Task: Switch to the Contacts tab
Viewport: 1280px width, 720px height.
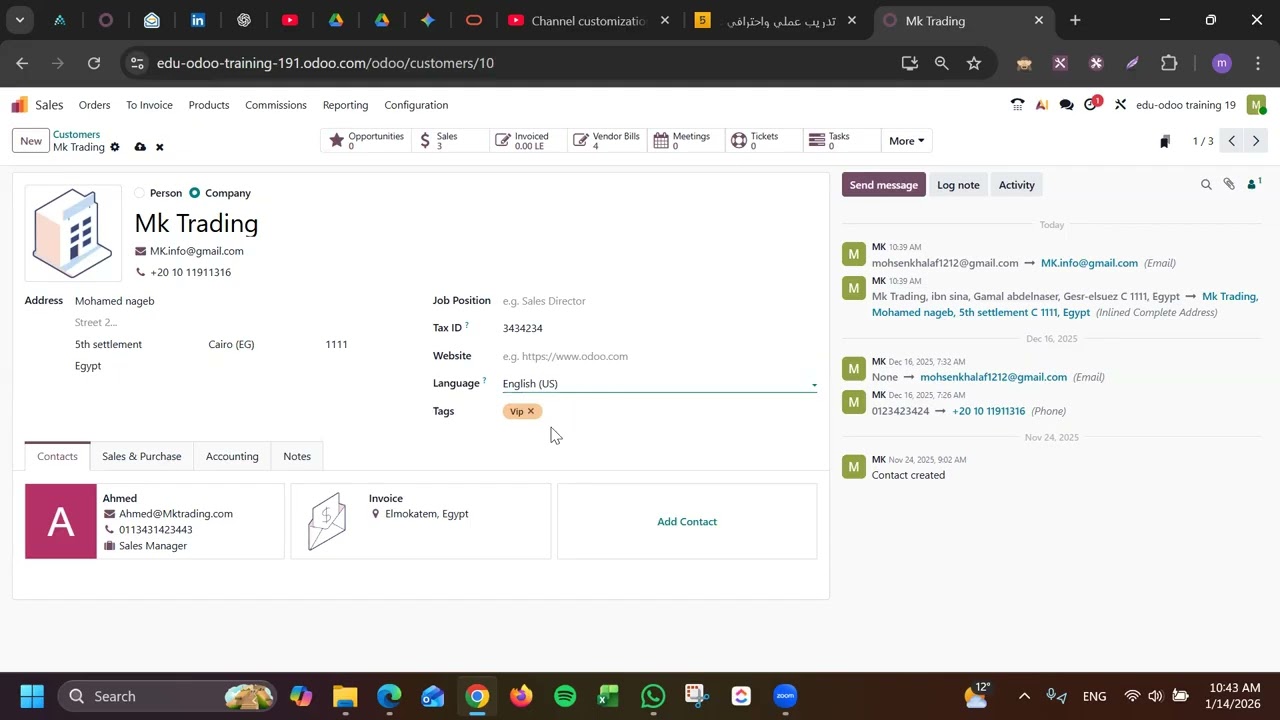Action: 57,456
